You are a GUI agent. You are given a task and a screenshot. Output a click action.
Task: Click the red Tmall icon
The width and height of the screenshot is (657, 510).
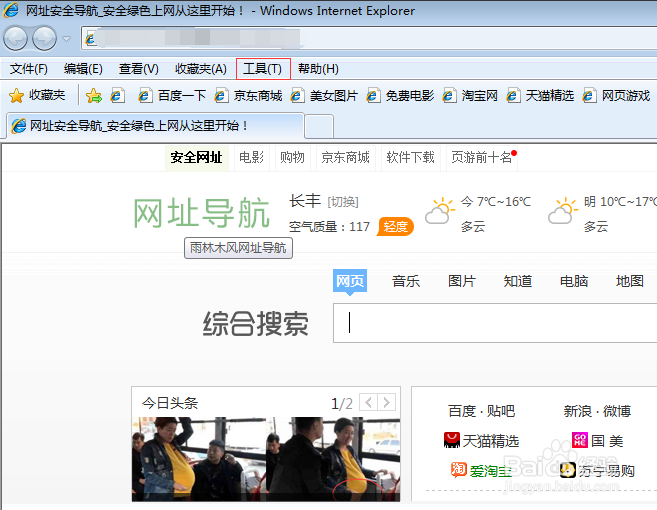452,440
